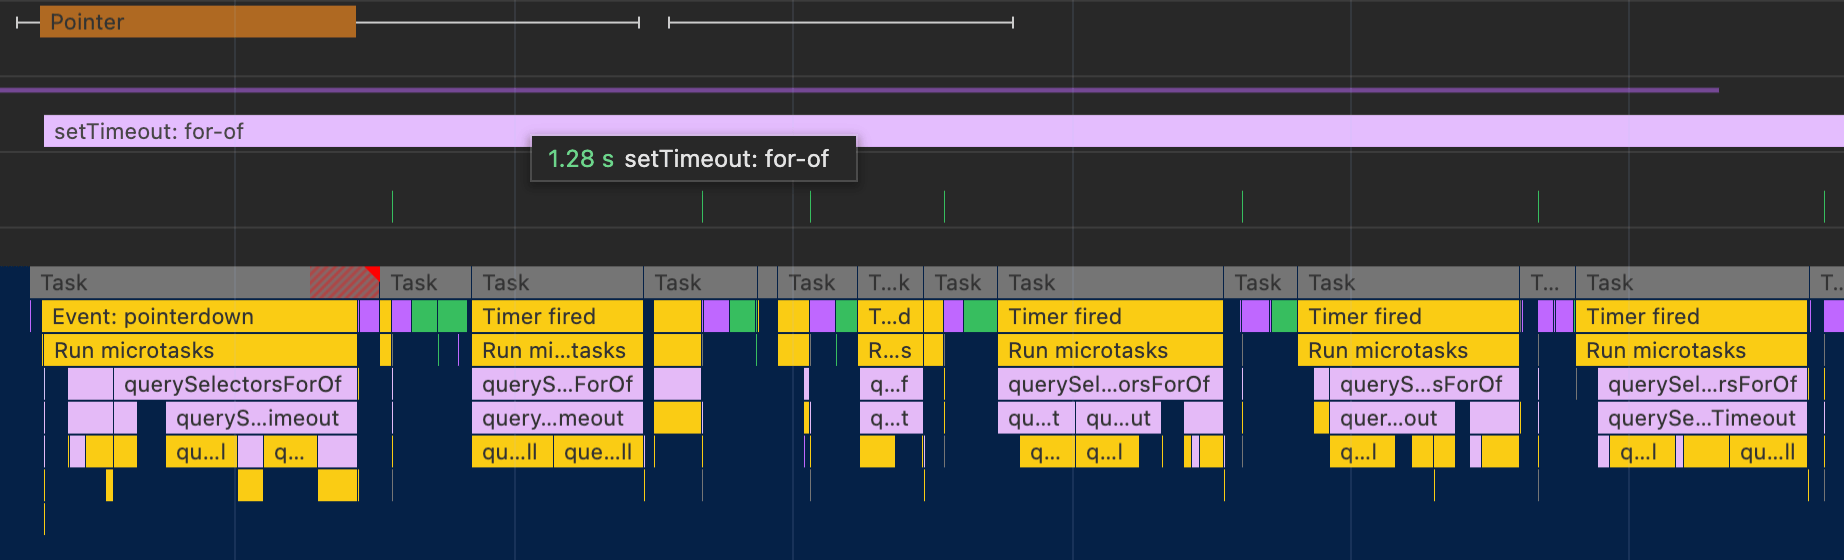Image resolution: width=1844 pixels, height=560 pixels.
Task: Click Timer fired above querySel...orsForOf stack
Action: click(x=1110, y=317)
